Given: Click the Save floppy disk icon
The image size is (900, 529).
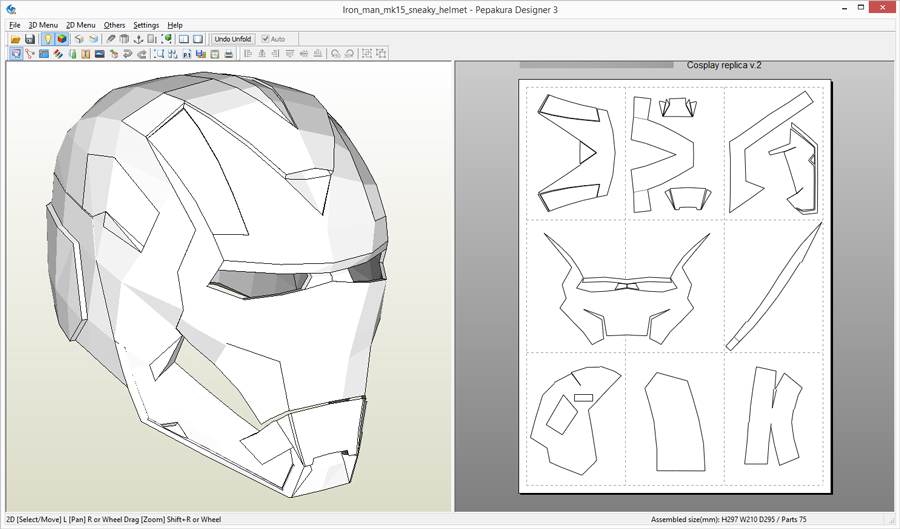Looking at the screenshot, I should click(x=30, y=39).
